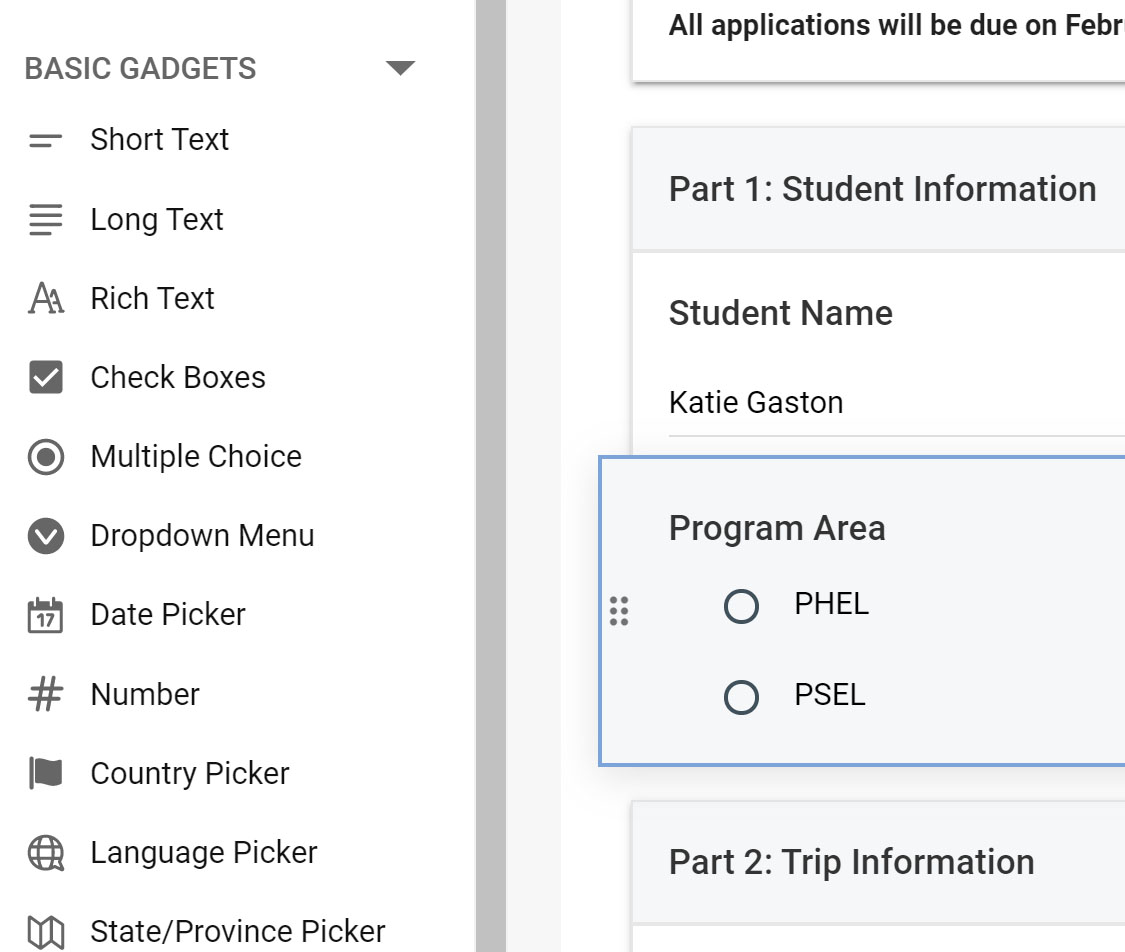Viewport: 1125px width, 952px height.
Task: Click the Language Picker globe icon
Action: [46, 853]
